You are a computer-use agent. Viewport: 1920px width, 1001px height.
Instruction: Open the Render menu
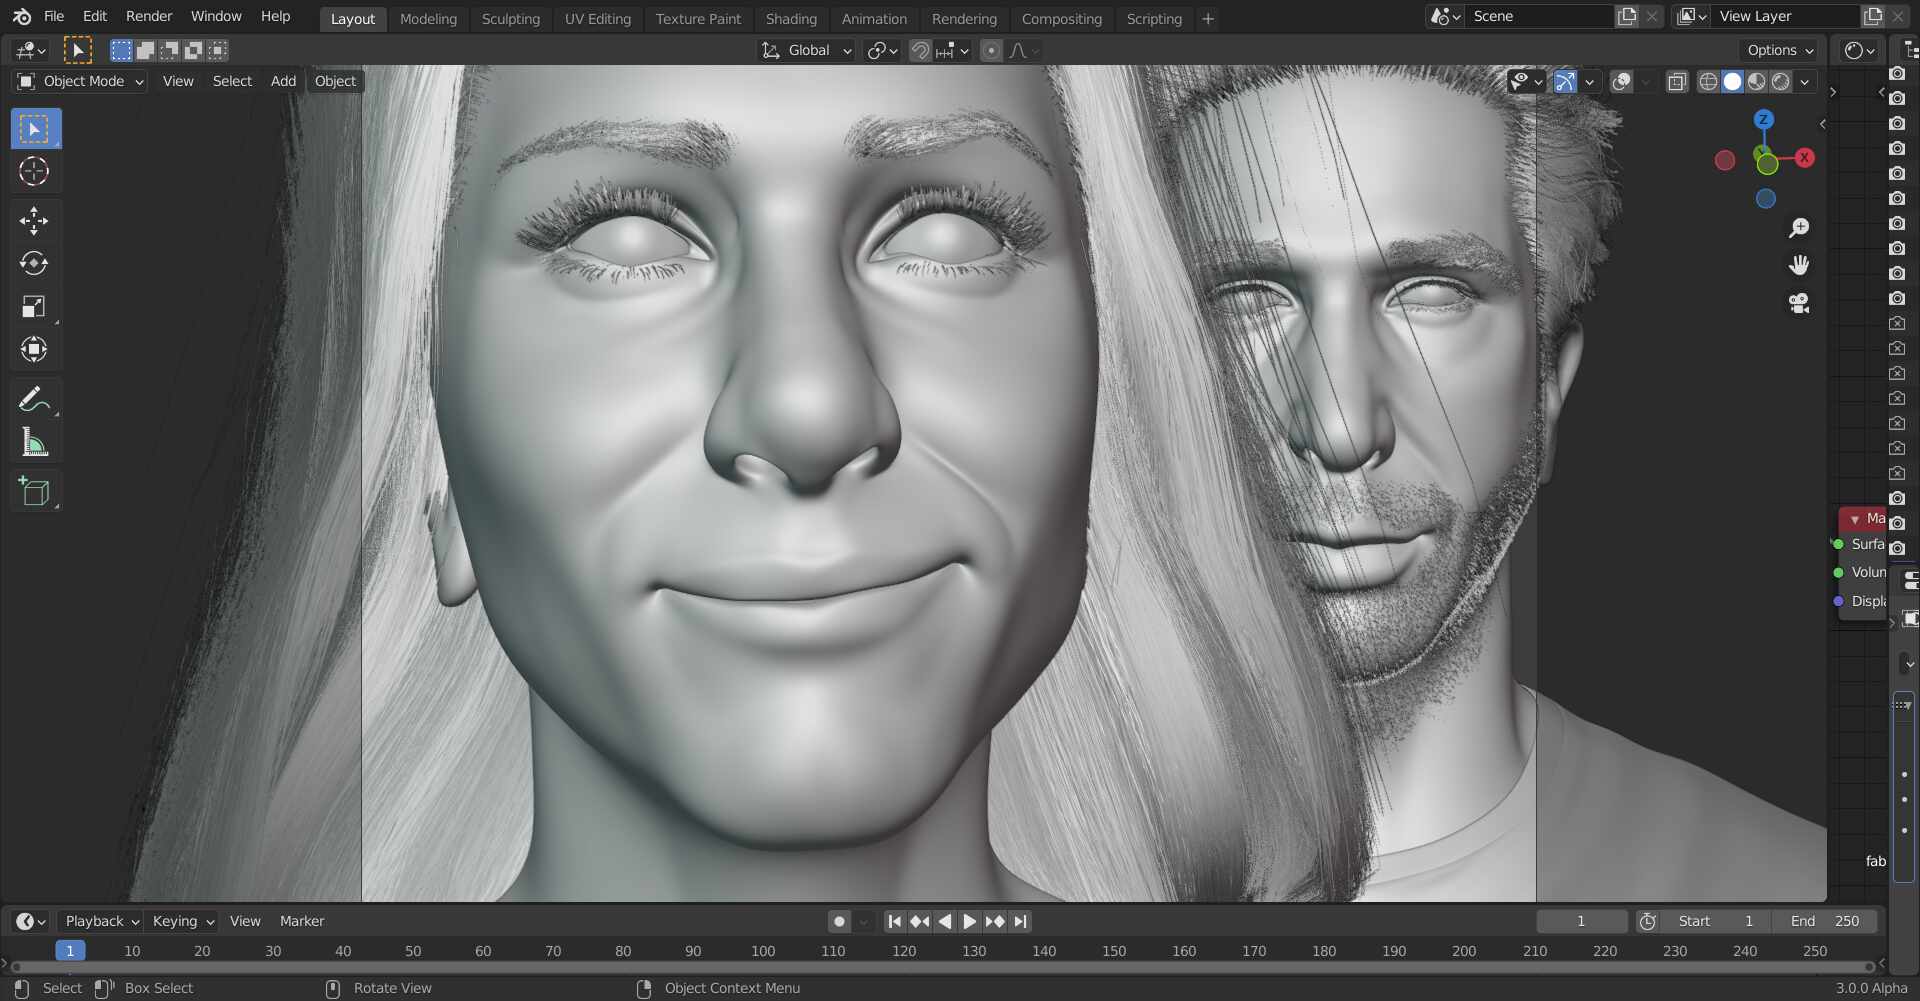tap(149, 16)
